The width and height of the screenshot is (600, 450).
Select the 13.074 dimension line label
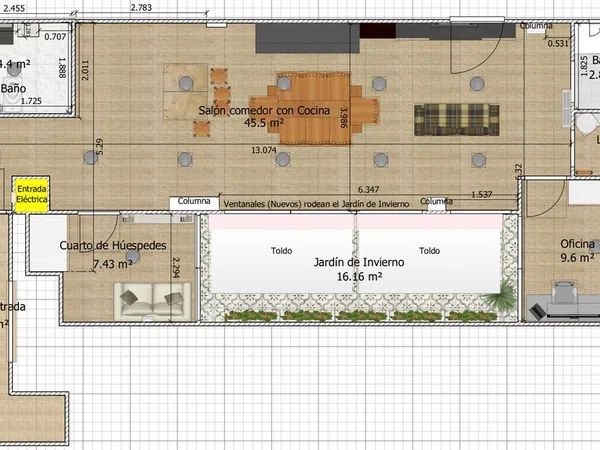click(264, 150)
